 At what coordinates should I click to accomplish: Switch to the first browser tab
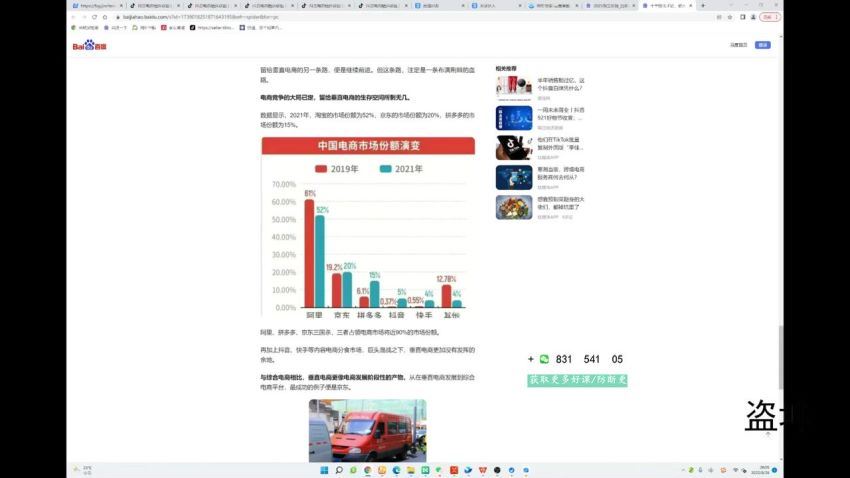(96, 5)
